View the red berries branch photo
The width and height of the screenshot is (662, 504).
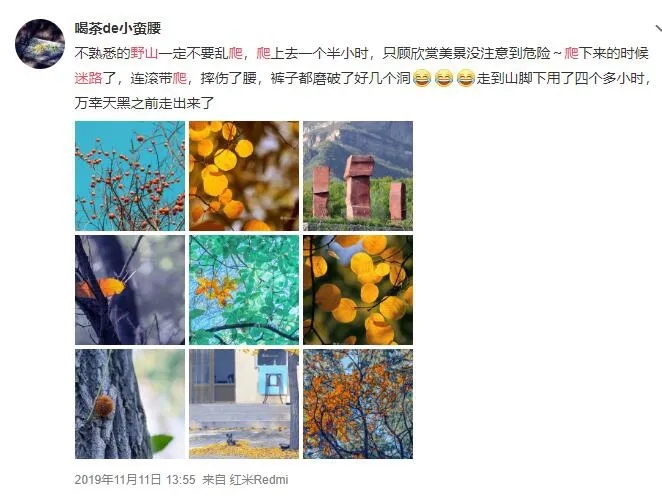pyautogui.click(x=130, y=176)
